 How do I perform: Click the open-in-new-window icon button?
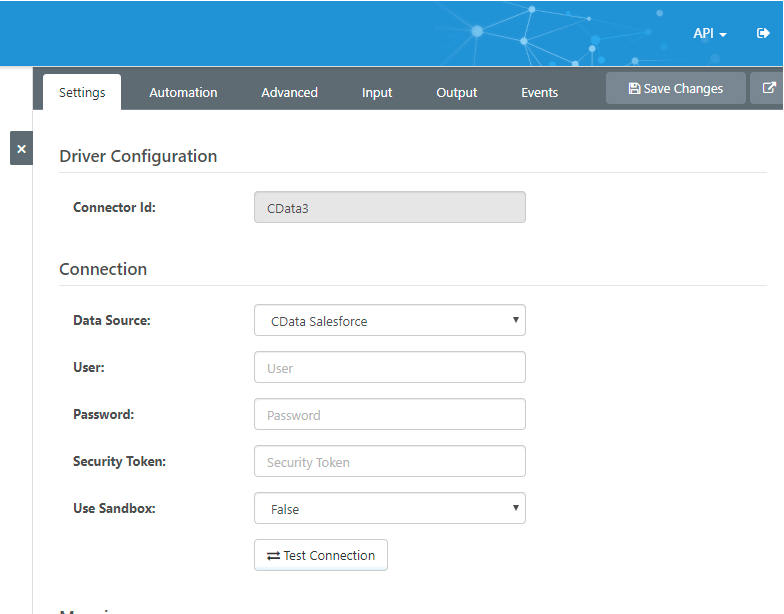769,88
